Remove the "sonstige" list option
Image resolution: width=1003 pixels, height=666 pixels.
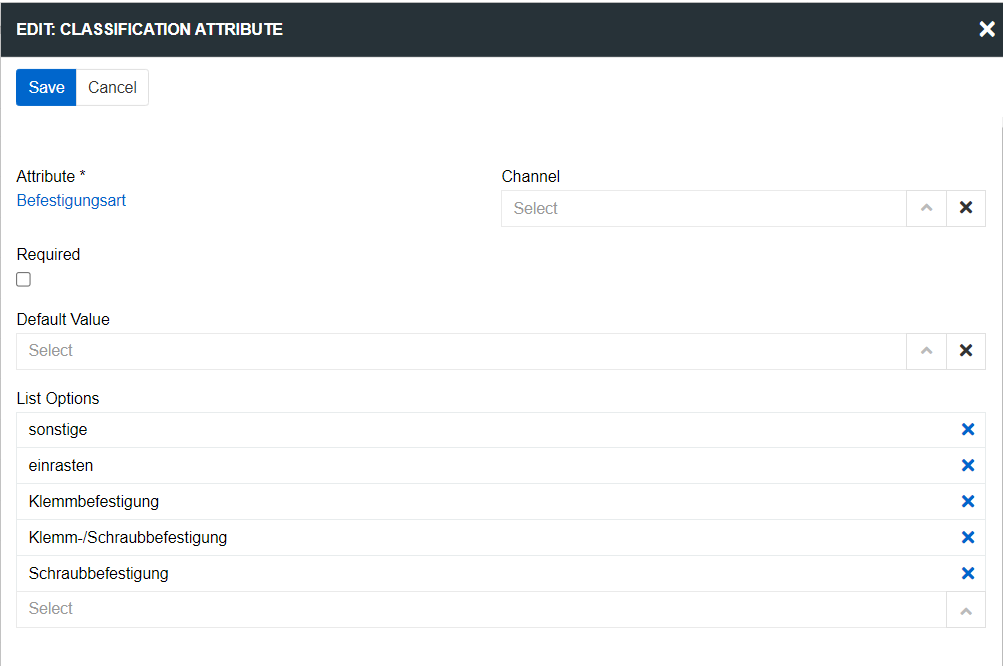[x=967, y=429]
